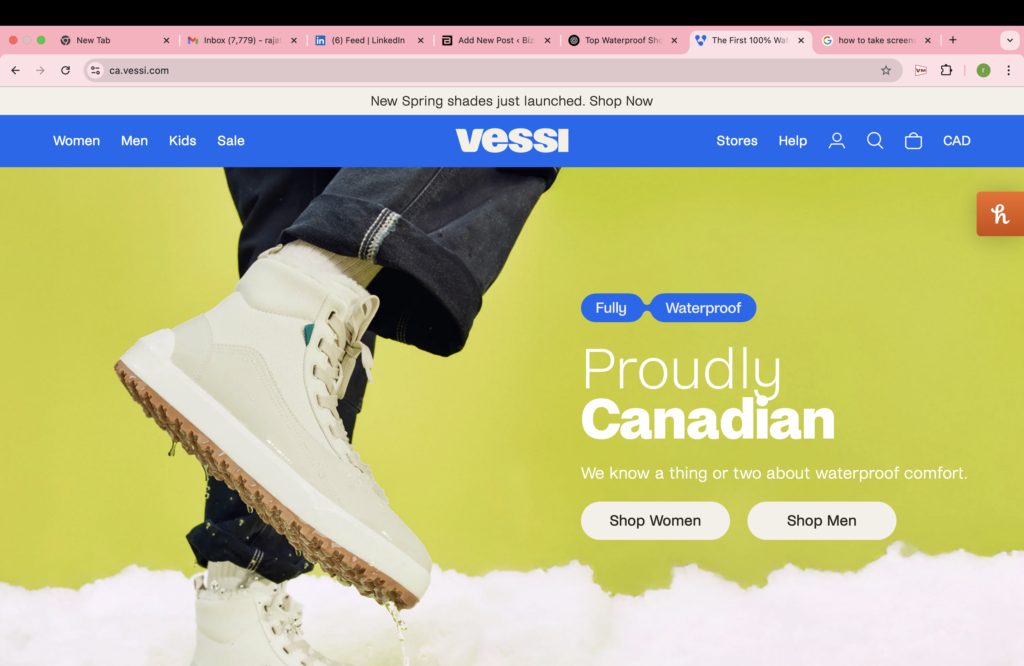Open the Women navigation menu
1024x666 pixels.
76,140
